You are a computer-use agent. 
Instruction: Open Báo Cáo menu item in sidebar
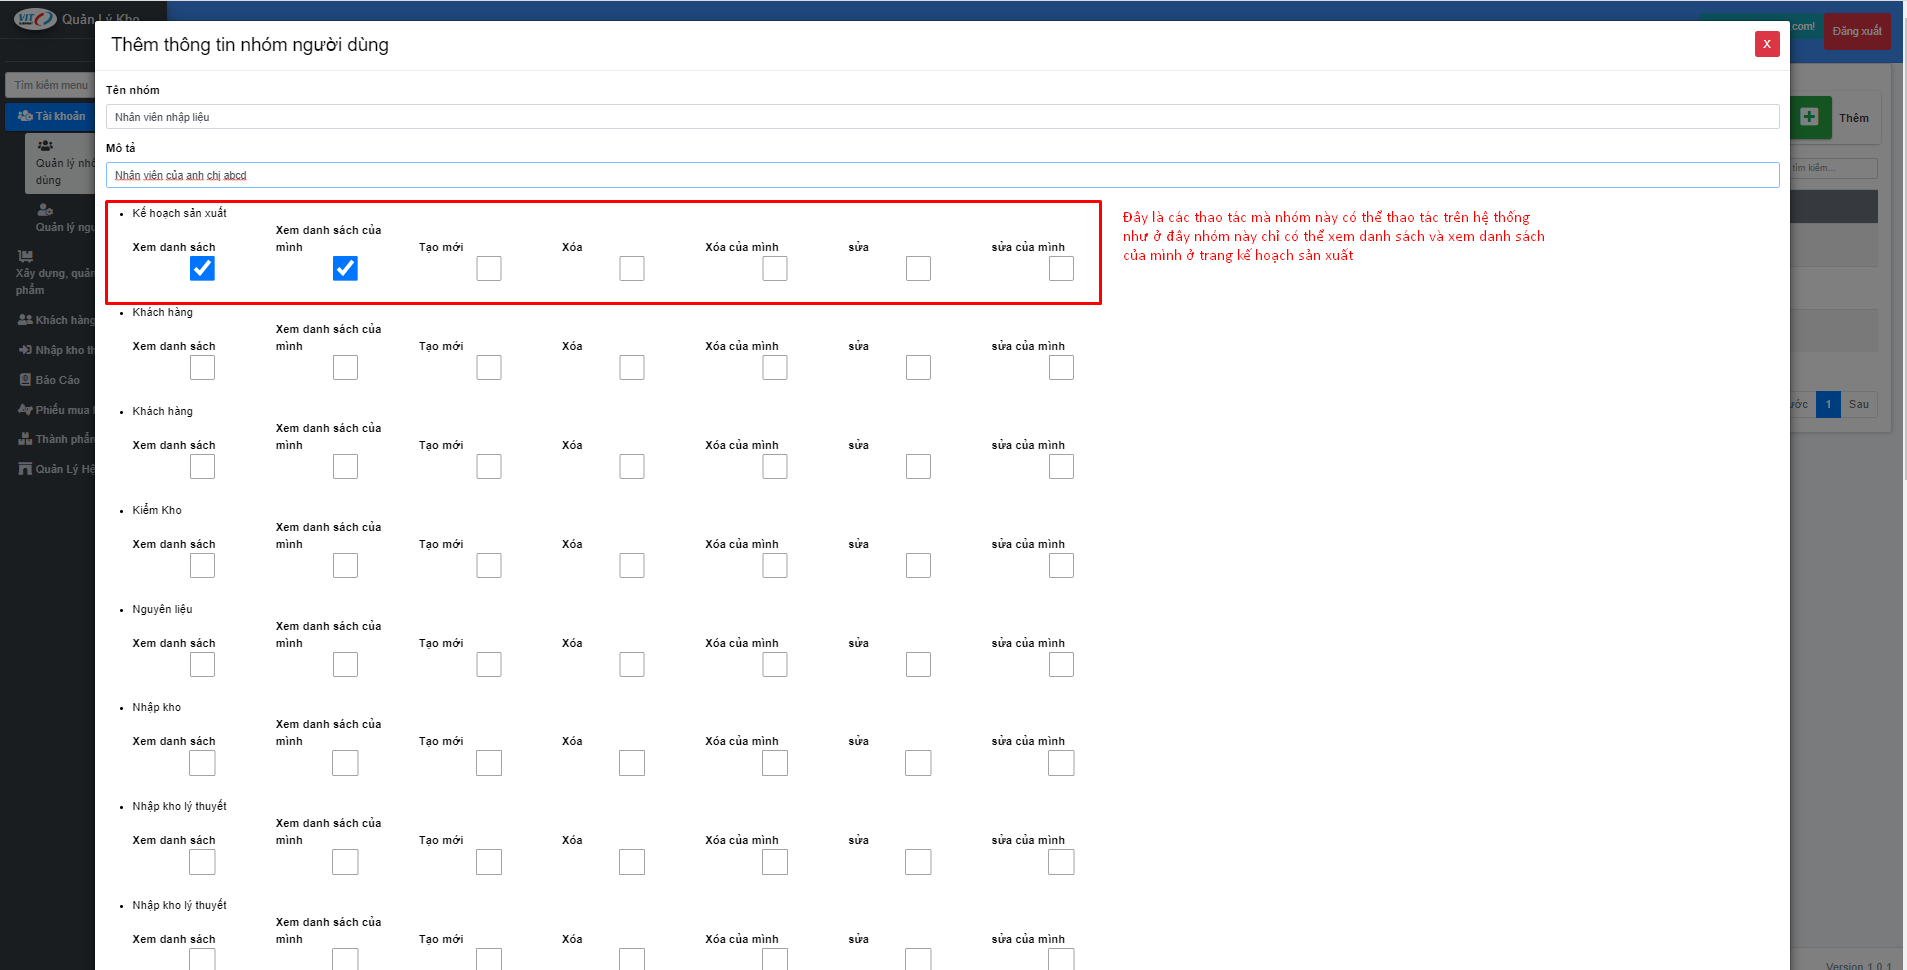[49, 380]
